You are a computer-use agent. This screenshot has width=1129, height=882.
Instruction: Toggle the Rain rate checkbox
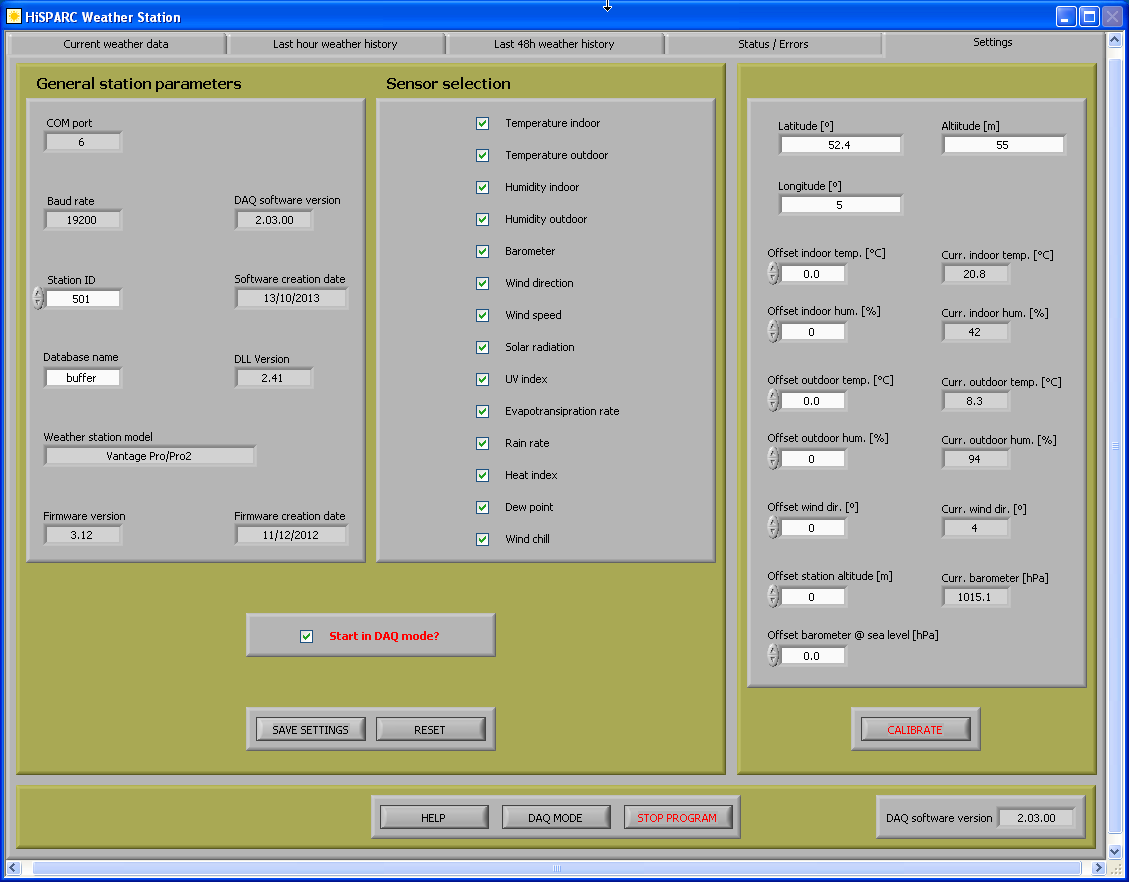click(x=482, y=444)
